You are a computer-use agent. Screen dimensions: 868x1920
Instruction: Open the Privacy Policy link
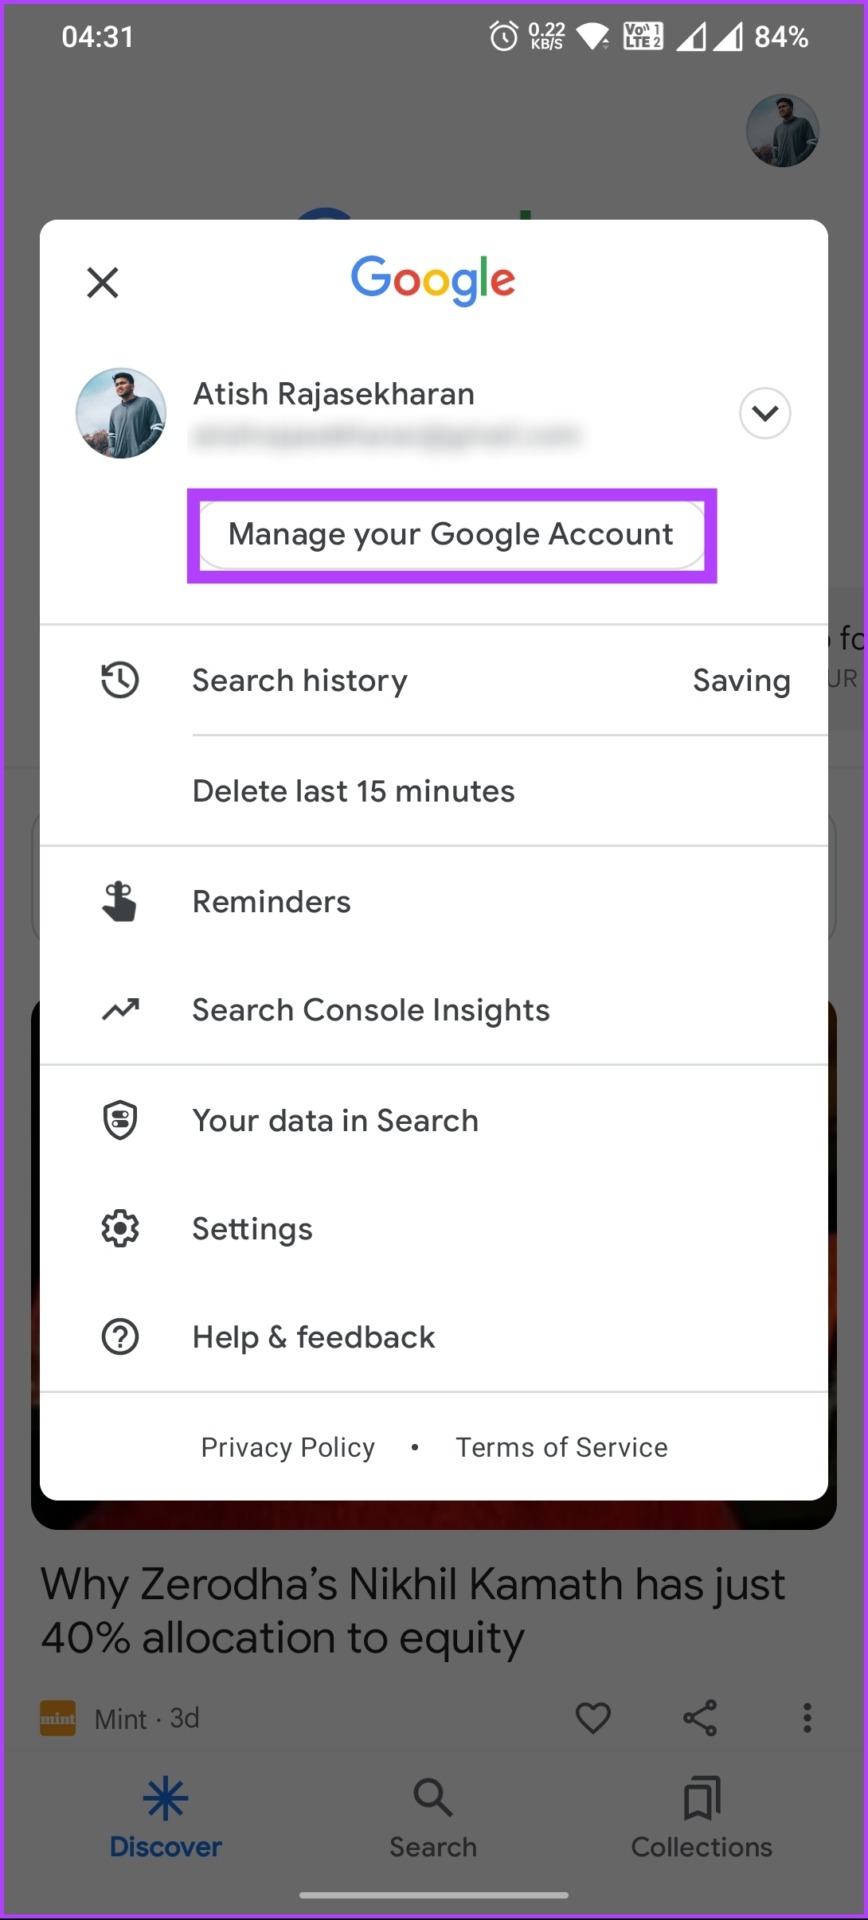click(288, 1447)
